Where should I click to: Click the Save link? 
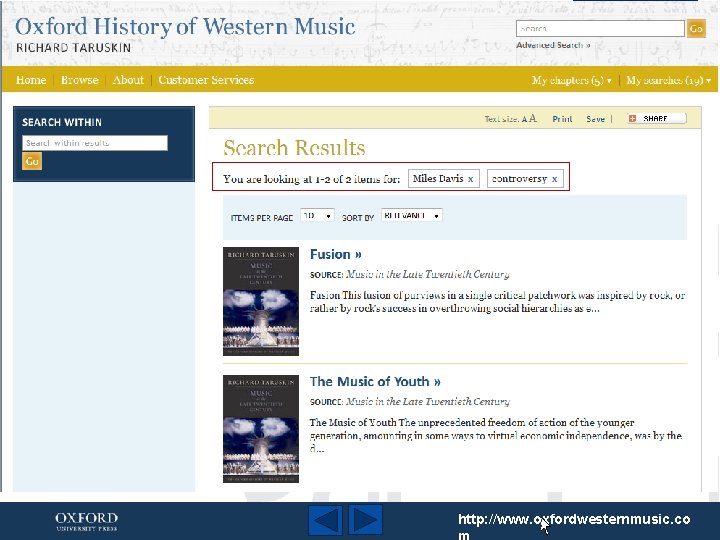pos(596,119)
